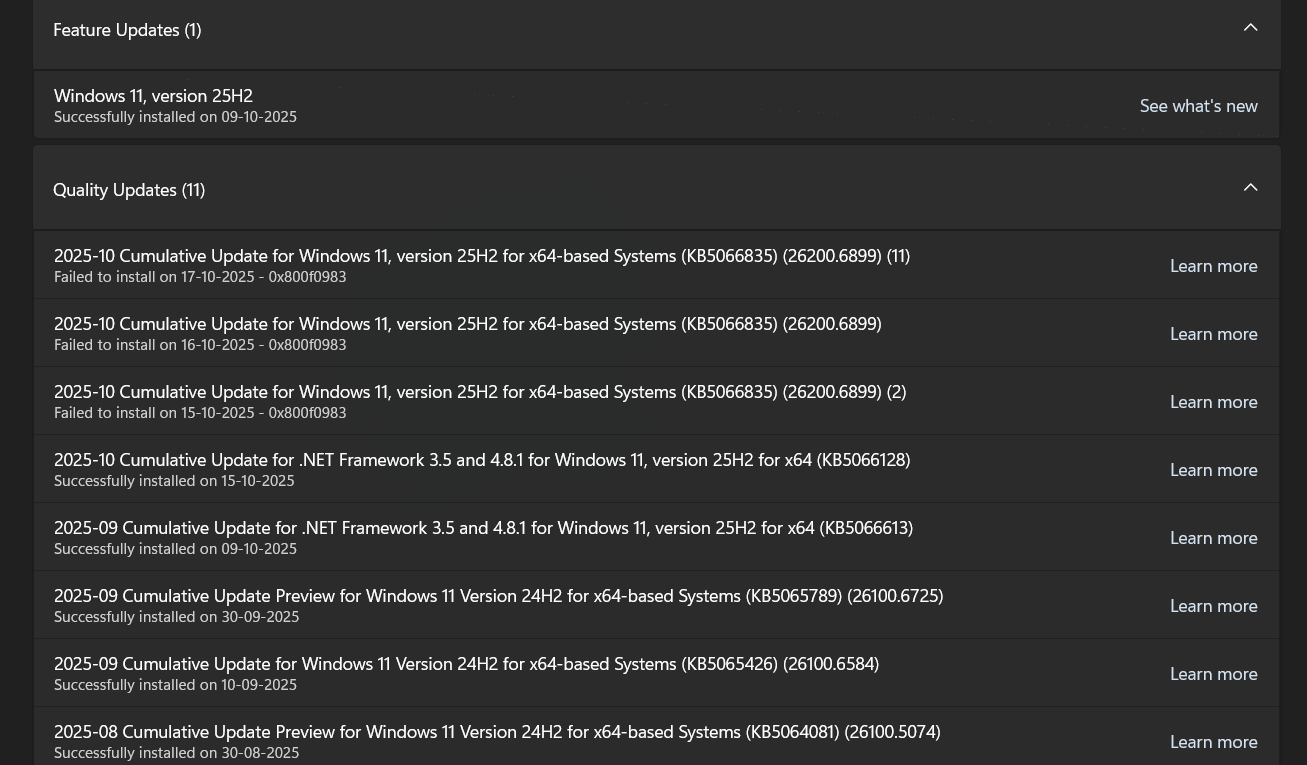Select the KB5064081 (26100.5074) preview title
This screenshot has height=765, width=1307.
[497, 732]
